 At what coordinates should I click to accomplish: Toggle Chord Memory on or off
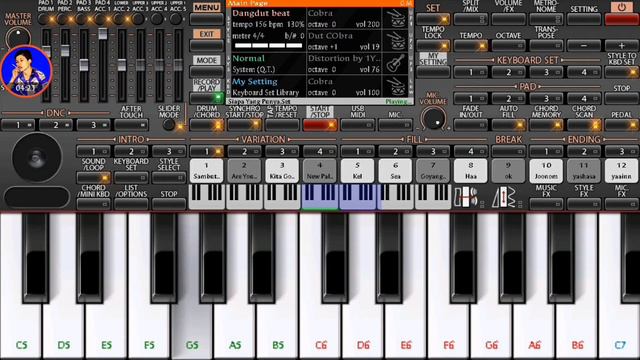[x=546, y=124]
